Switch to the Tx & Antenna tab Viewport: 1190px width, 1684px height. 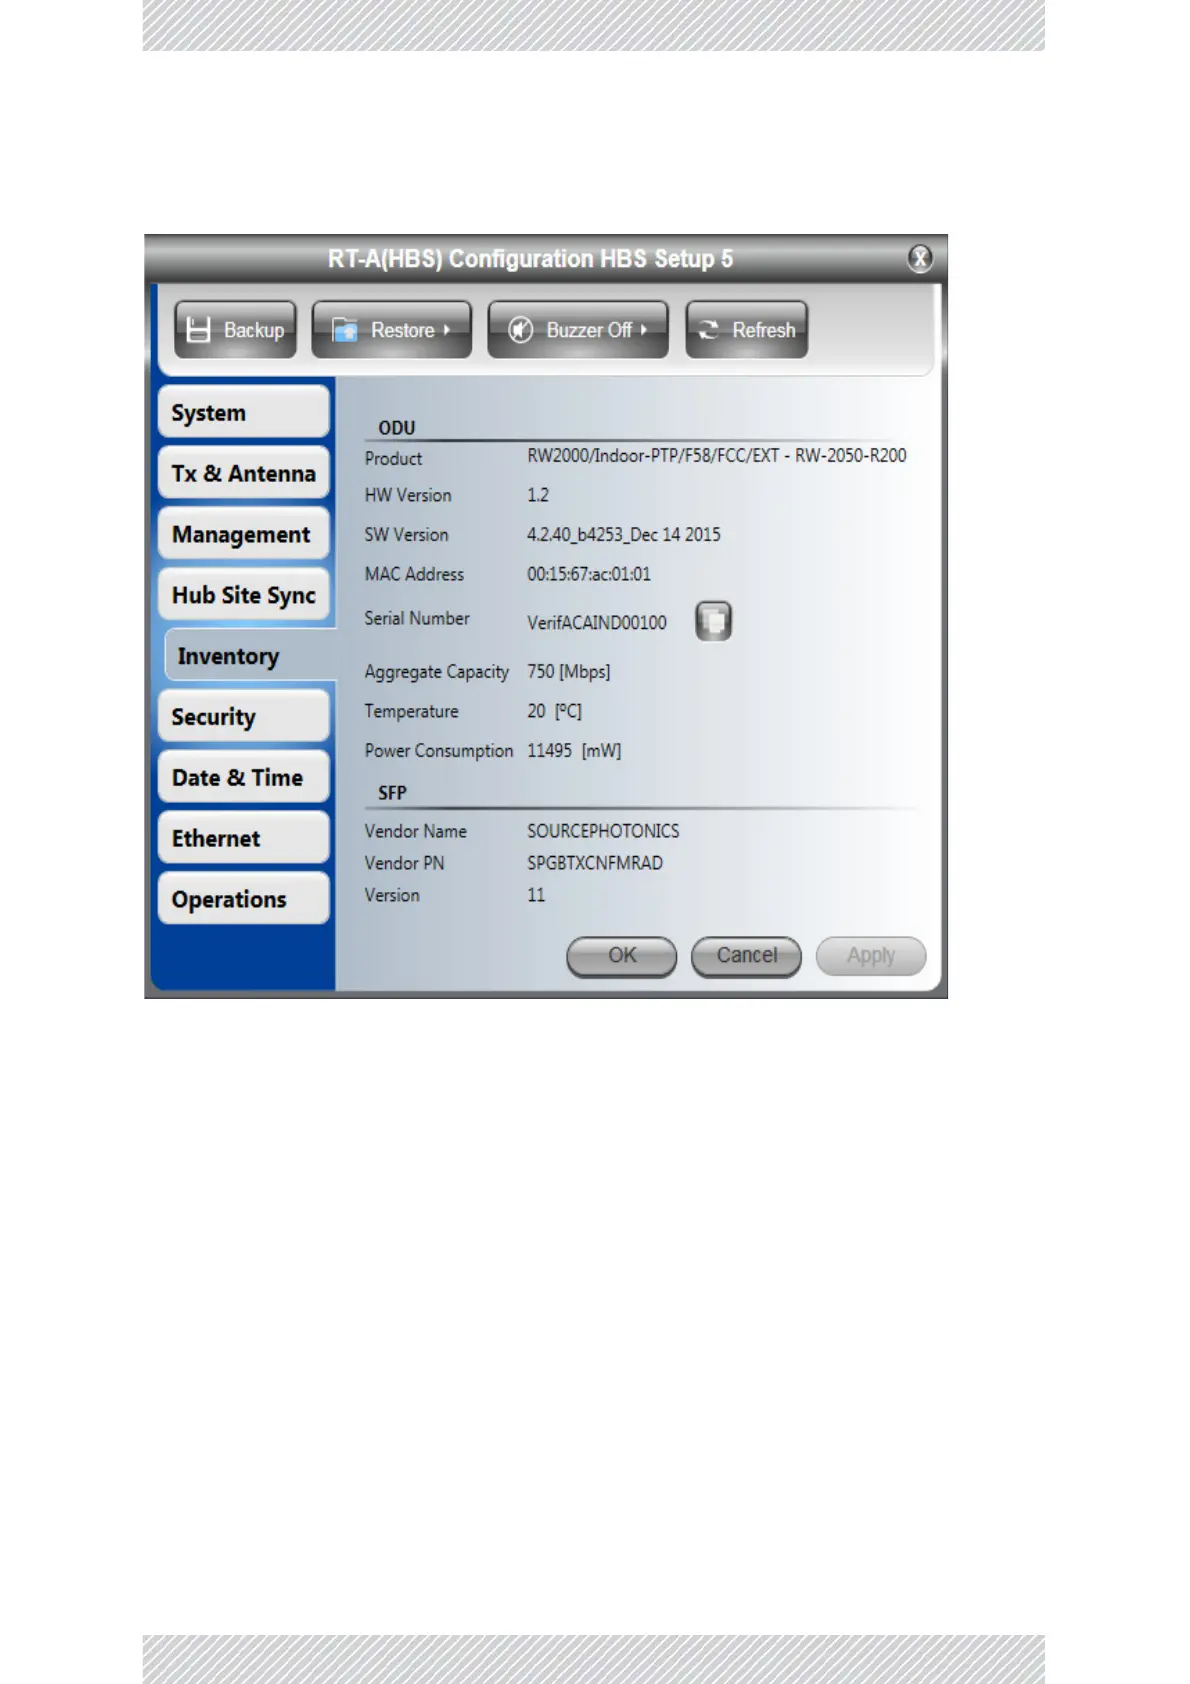pos(243,473)
